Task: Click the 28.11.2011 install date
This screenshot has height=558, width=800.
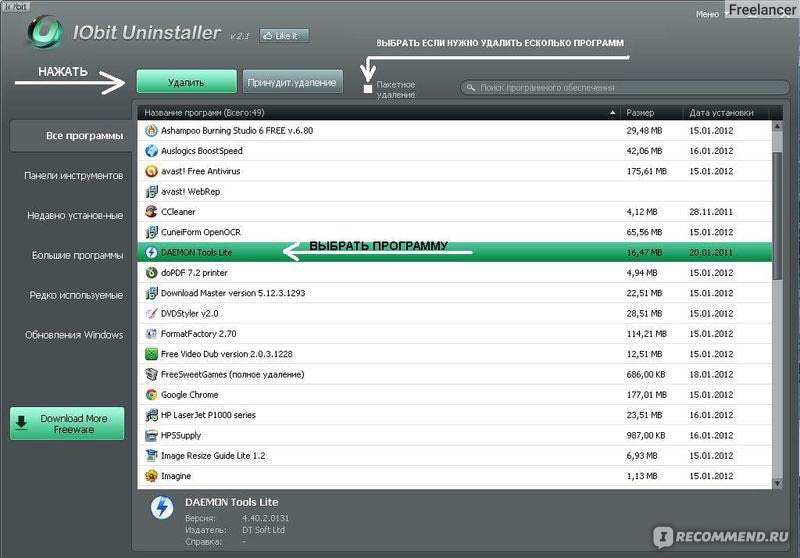Action: [711, 212]
